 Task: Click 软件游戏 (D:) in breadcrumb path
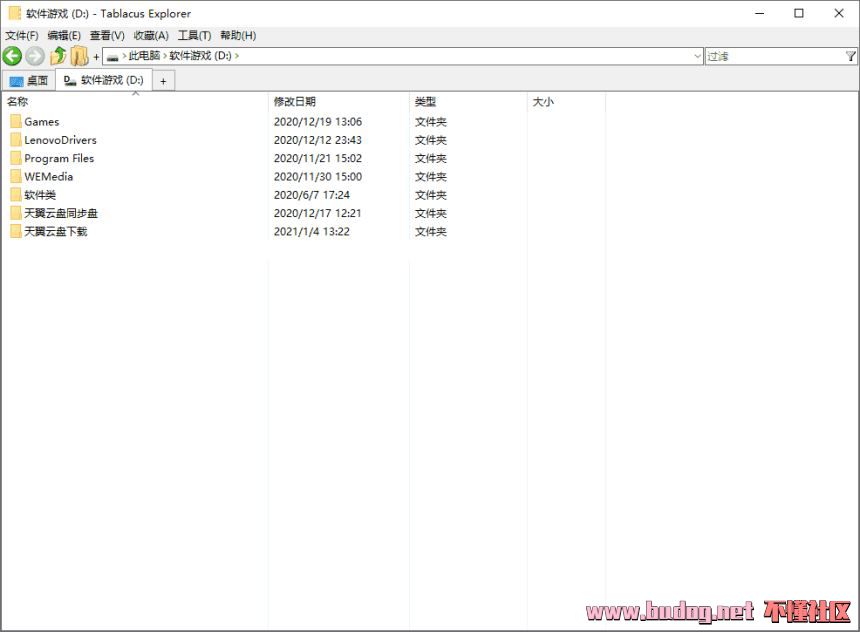pyautogui.click(x=200, y=56)
